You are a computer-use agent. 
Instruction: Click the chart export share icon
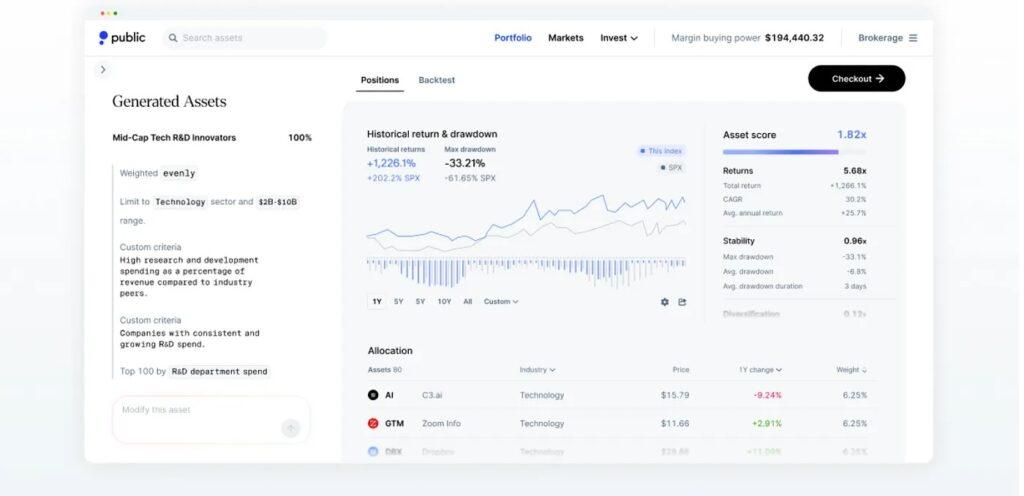pyautogui.click(x=683, y=302)
